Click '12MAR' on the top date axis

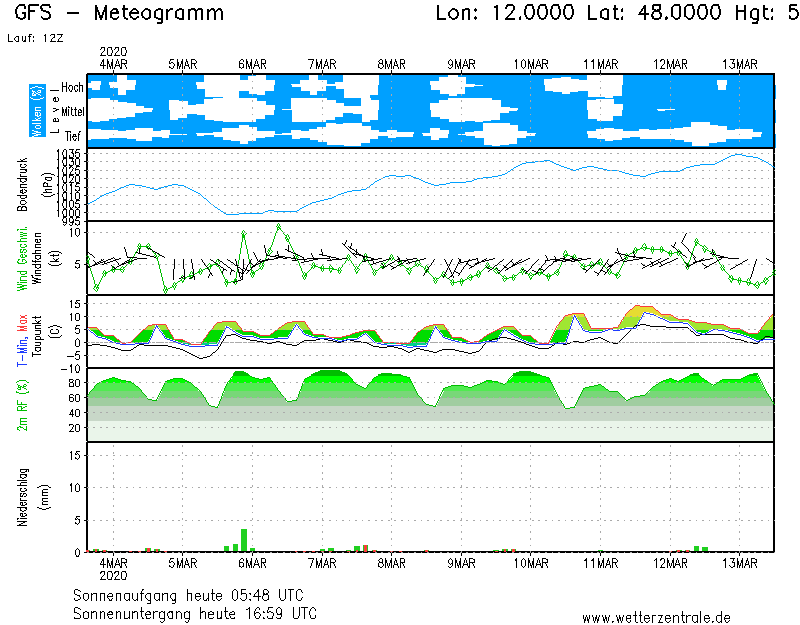[x=670, y=65]
